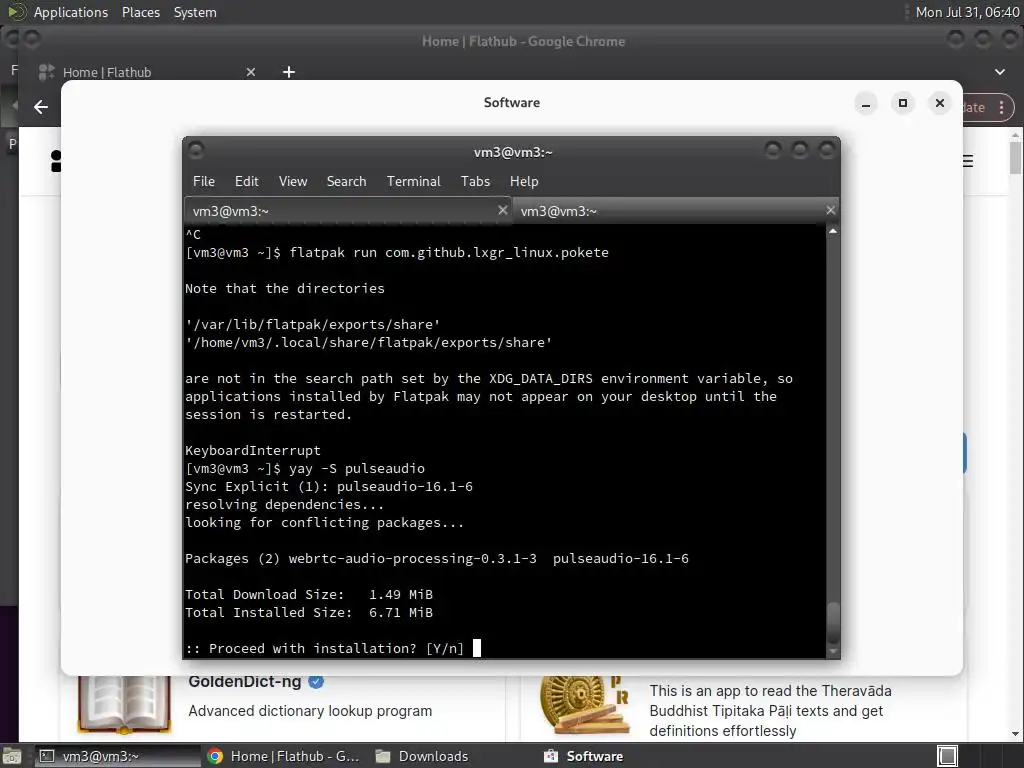
Task: Close the second terminal tab
Action: click(x=831, y=210)
